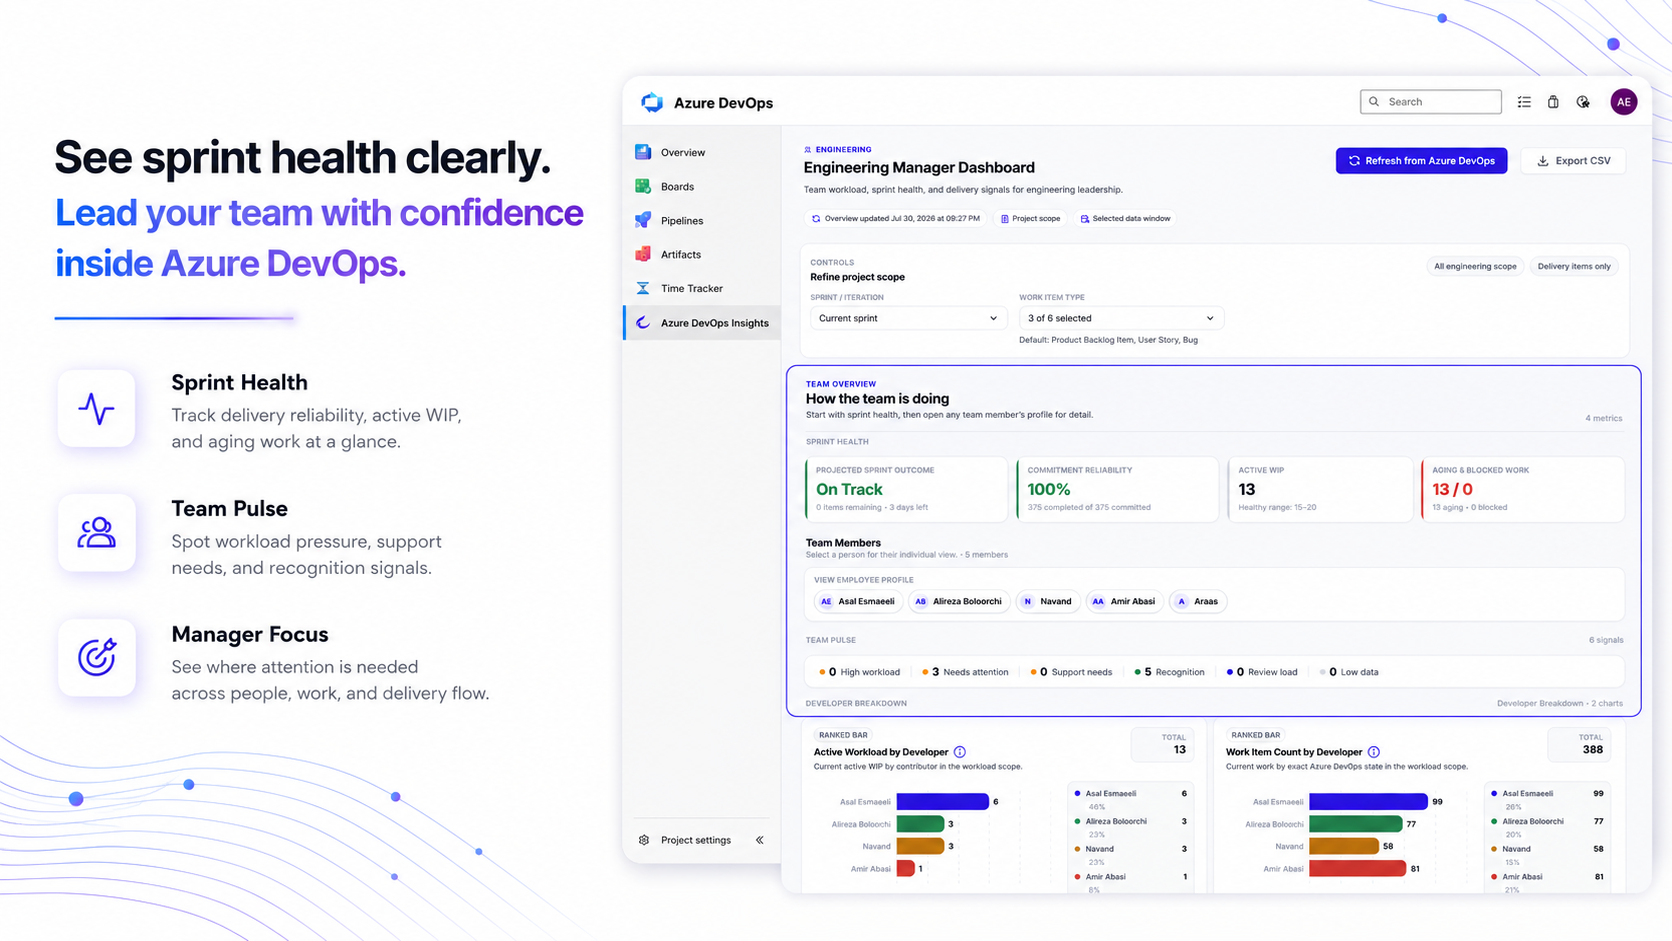Click the Overview updated Jul 30 chip
Image resolution: width=1672 pixels, height=941 pixels.
896,218
